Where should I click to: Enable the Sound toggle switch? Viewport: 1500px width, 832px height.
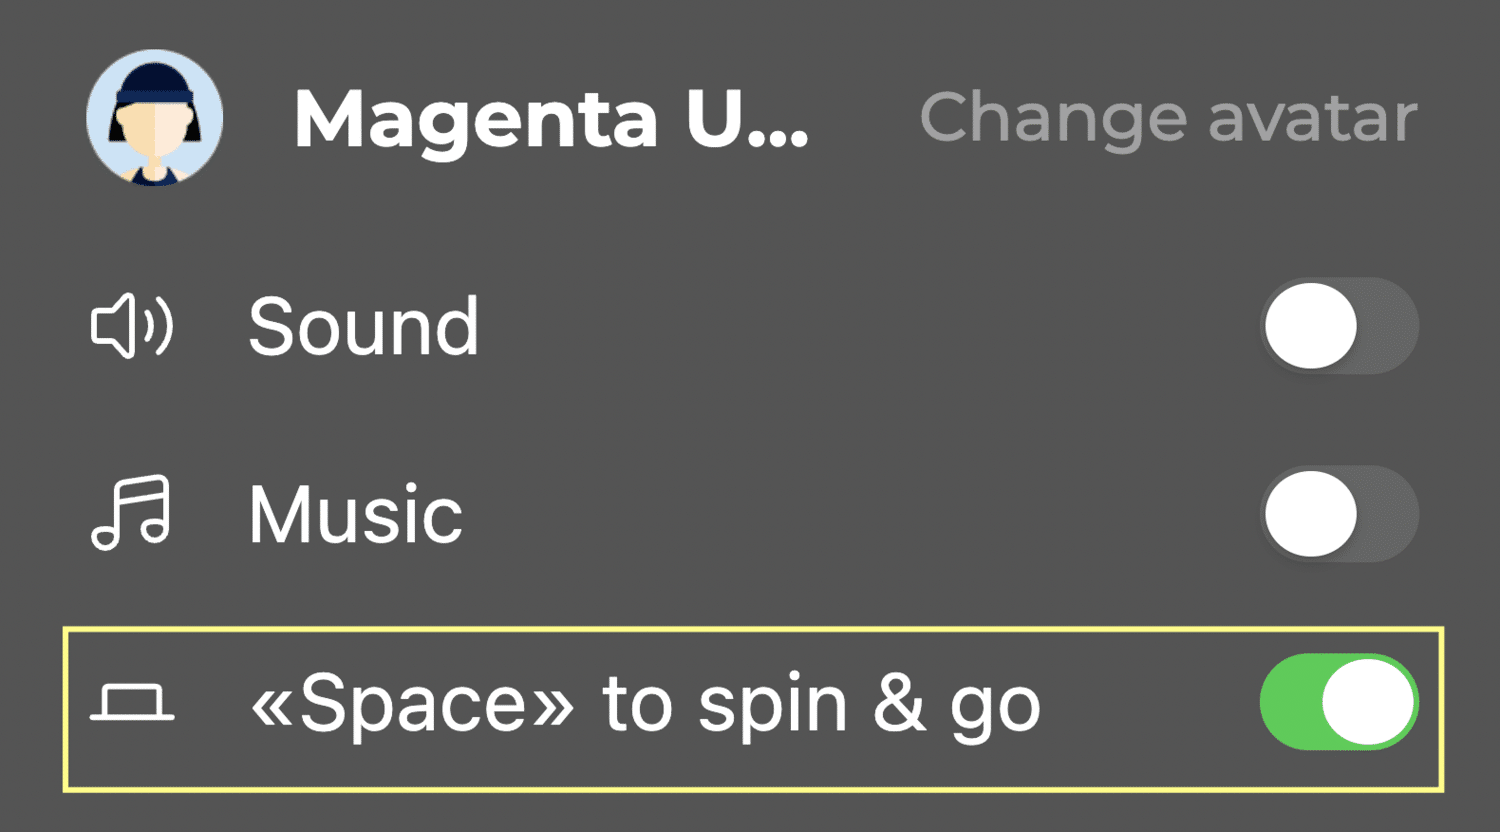1339,326
